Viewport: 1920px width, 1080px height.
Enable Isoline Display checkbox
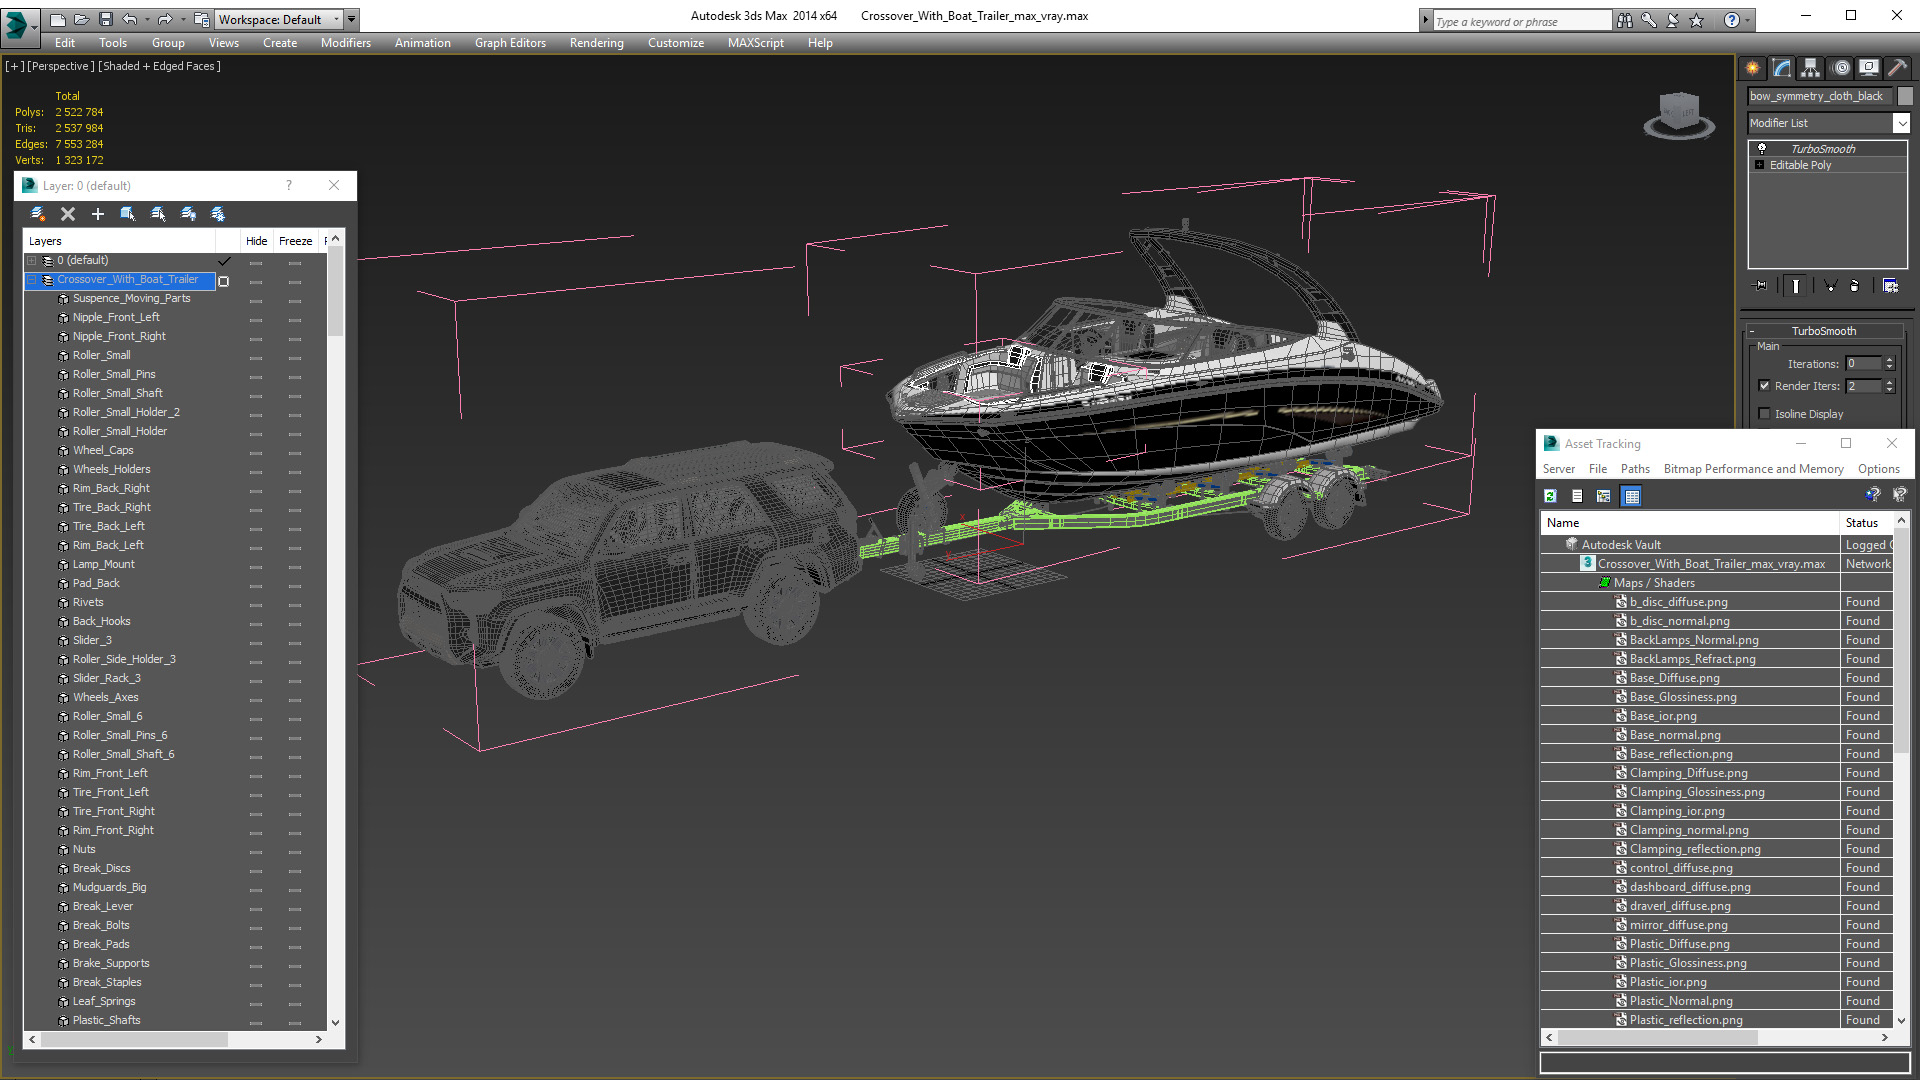coord(1764,414)
